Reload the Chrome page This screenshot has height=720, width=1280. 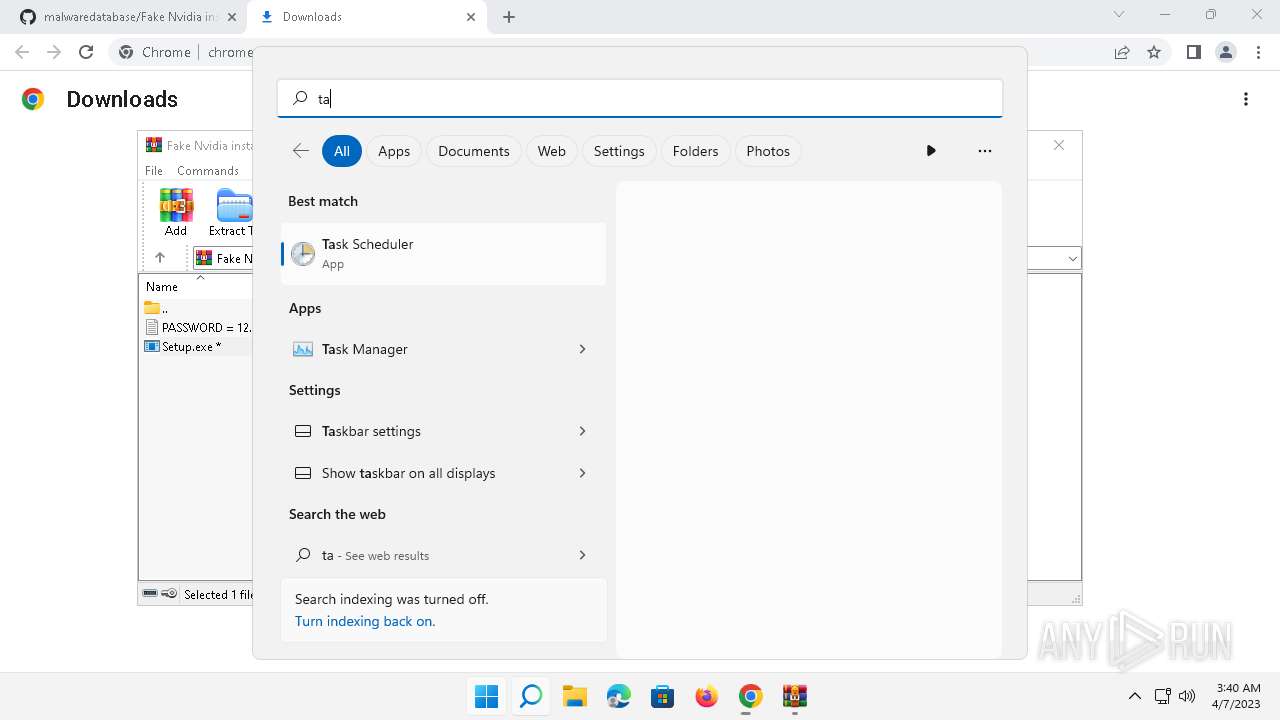coord(86,52)
